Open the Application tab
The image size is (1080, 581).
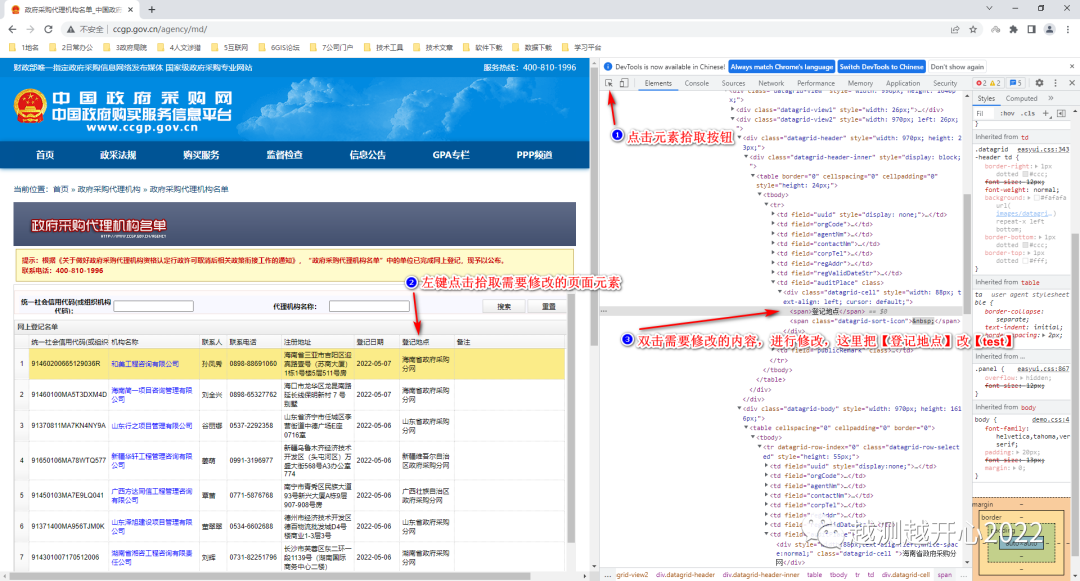tap(903, 83)
